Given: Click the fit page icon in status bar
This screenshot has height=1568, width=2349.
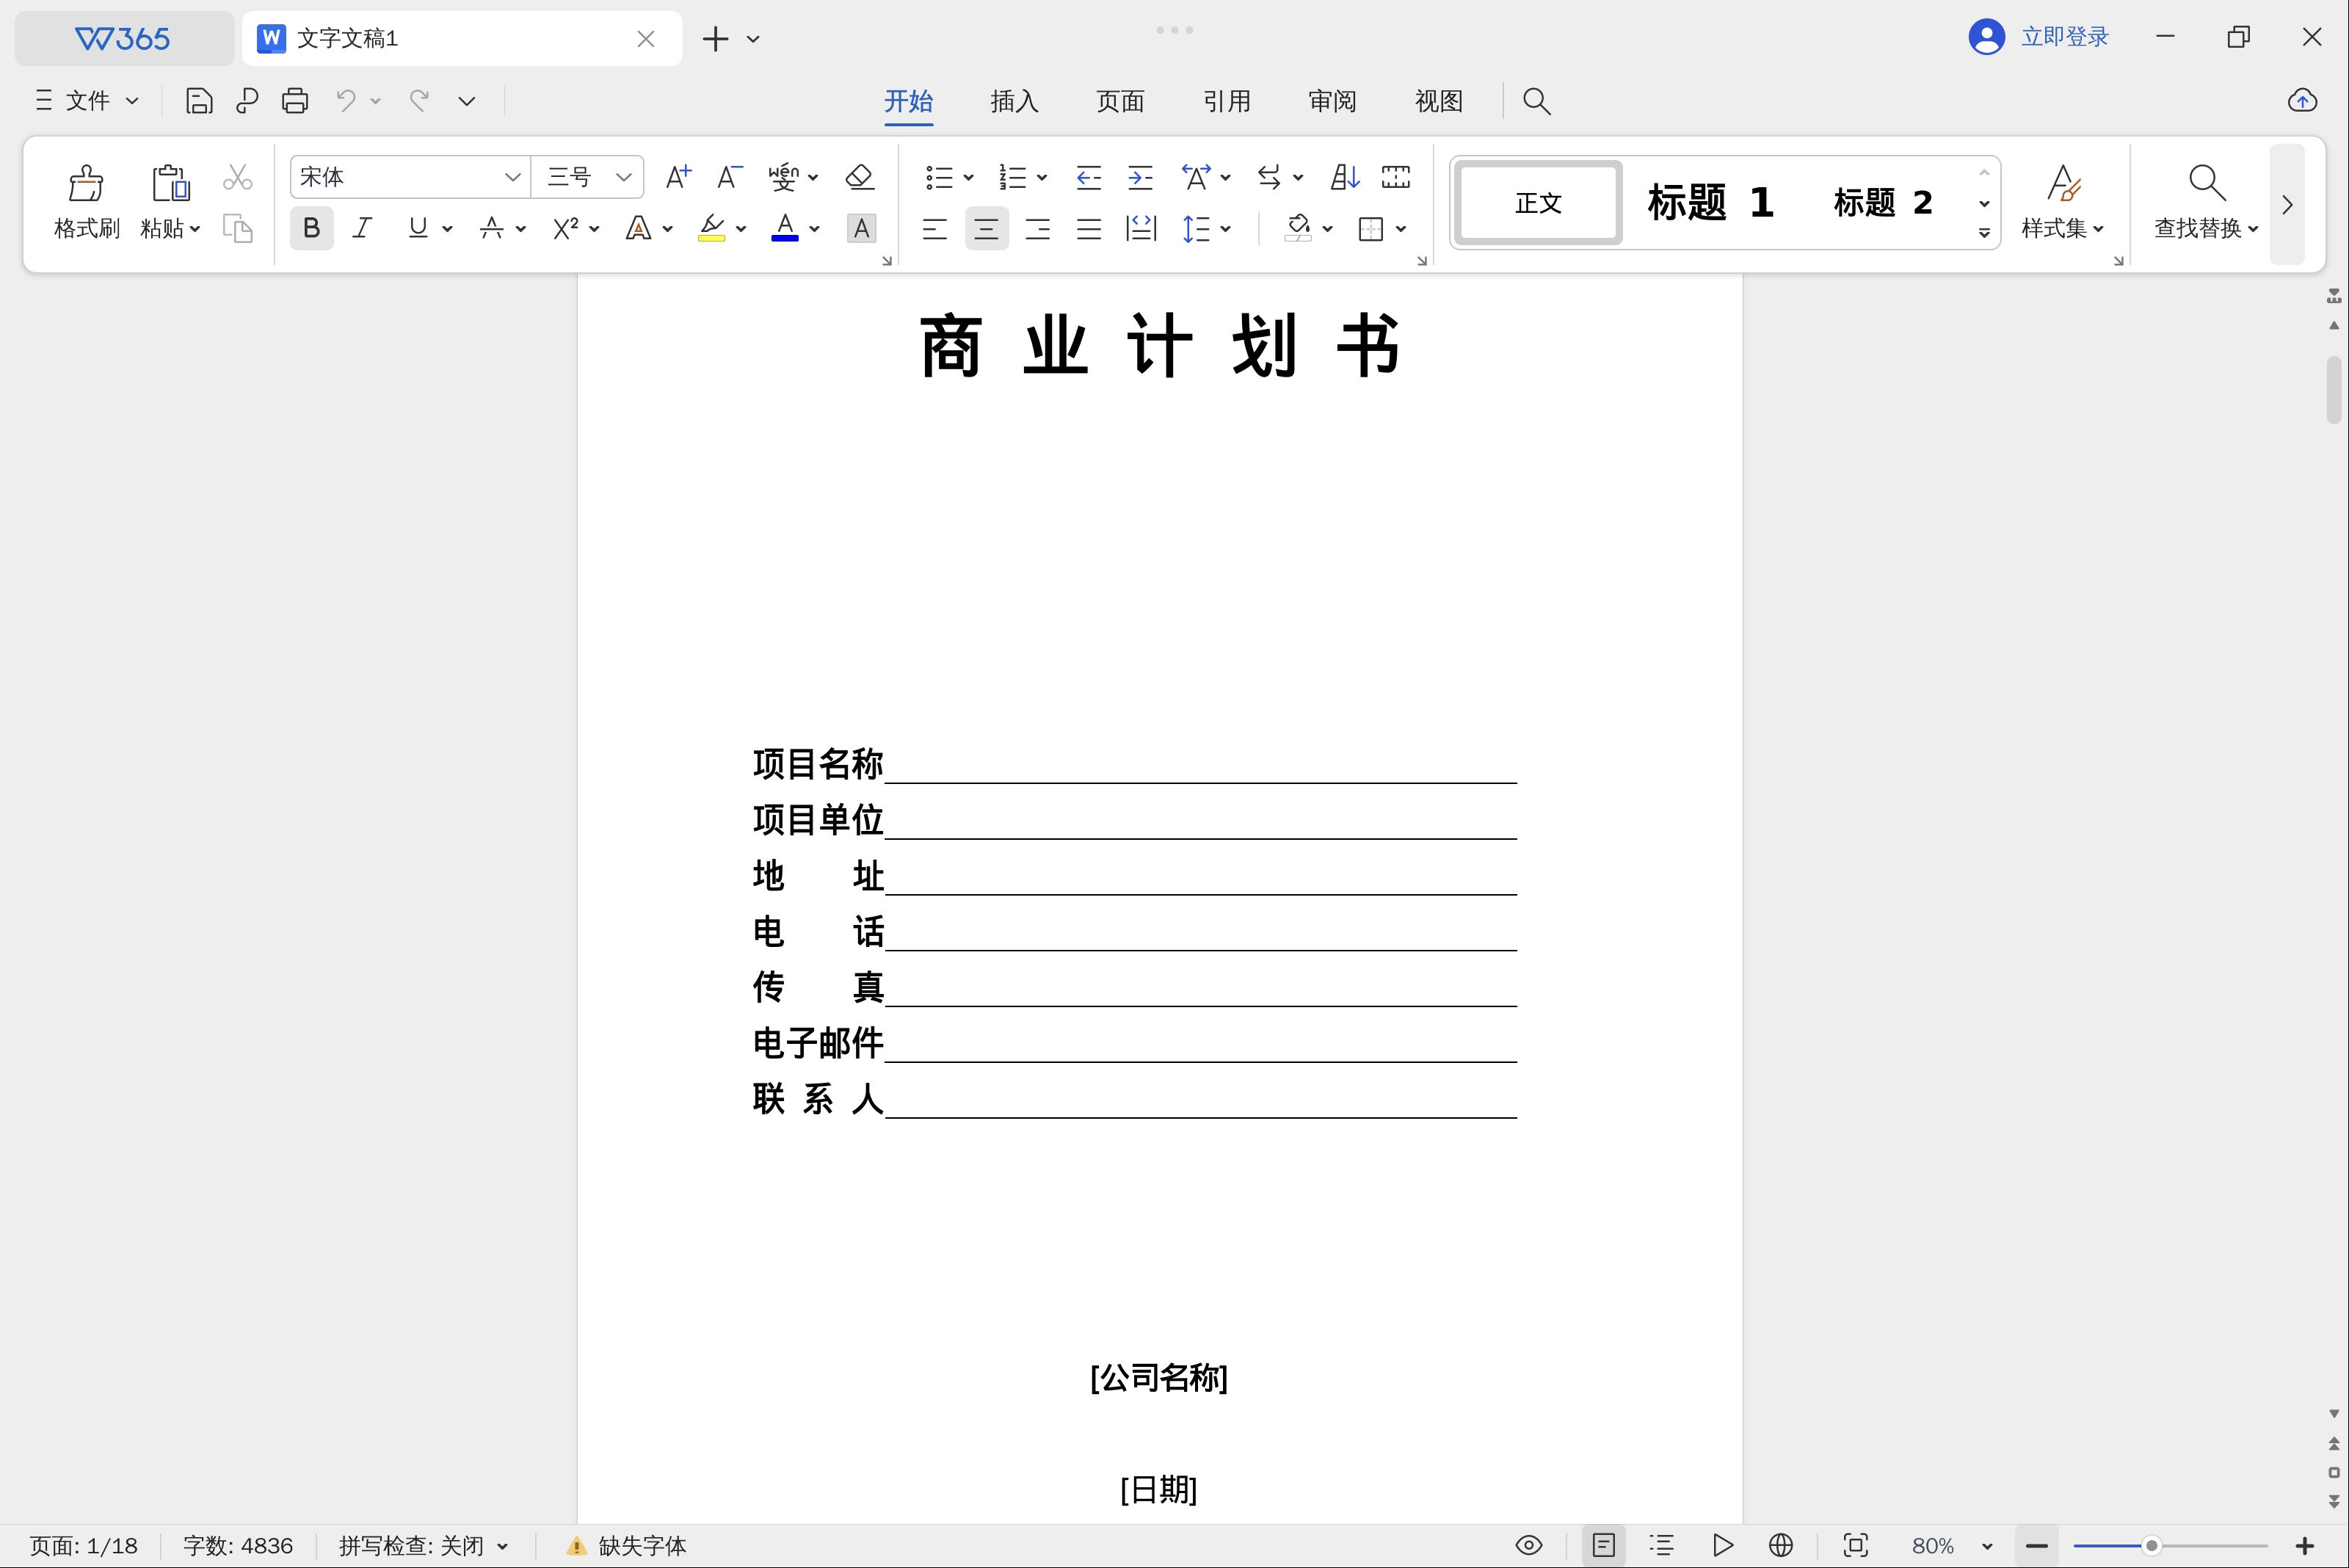Looking at the screenshot, I should [1855, 1545].
